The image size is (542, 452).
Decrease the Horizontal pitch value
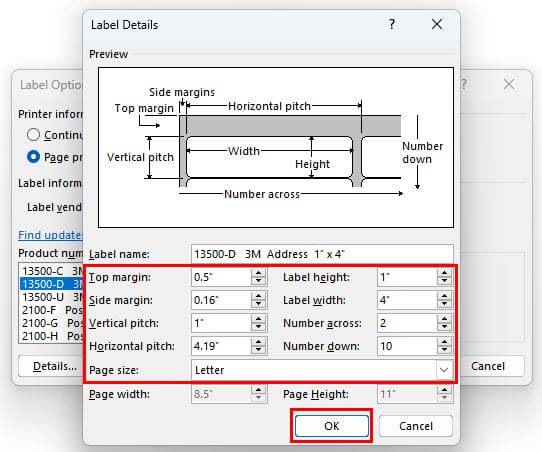(258, 350)
